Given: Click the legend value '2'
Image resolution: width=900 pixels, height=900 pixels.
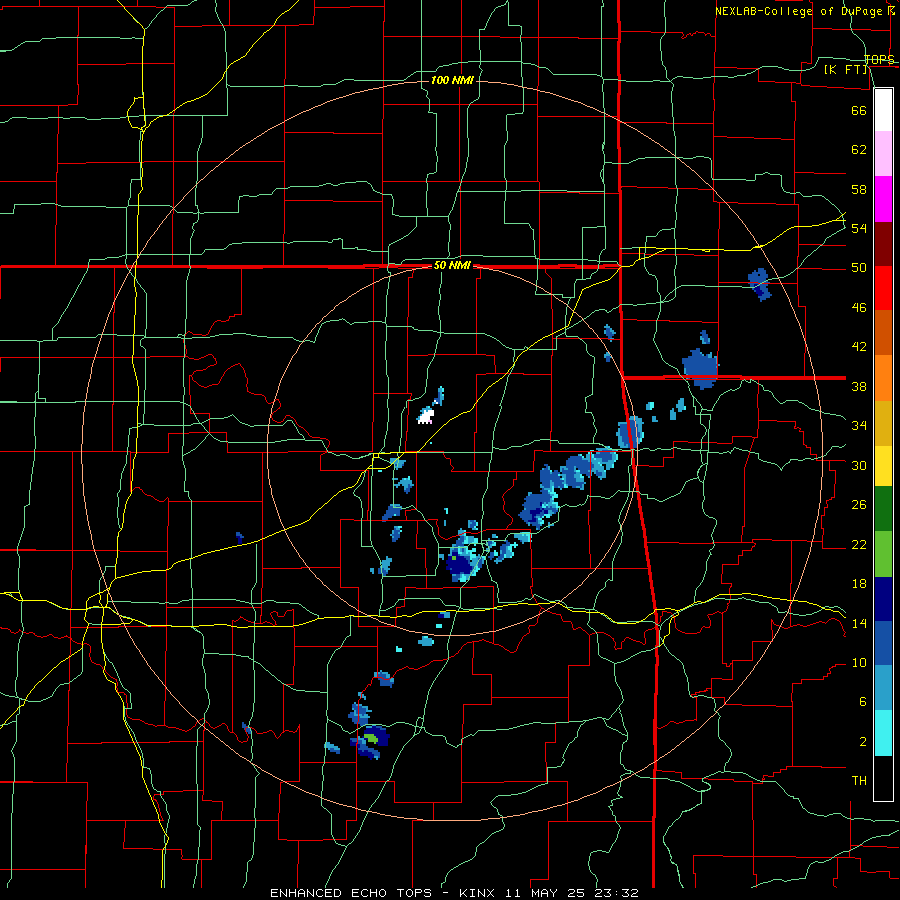Looking at the screenshot, I should pos(862,741).
